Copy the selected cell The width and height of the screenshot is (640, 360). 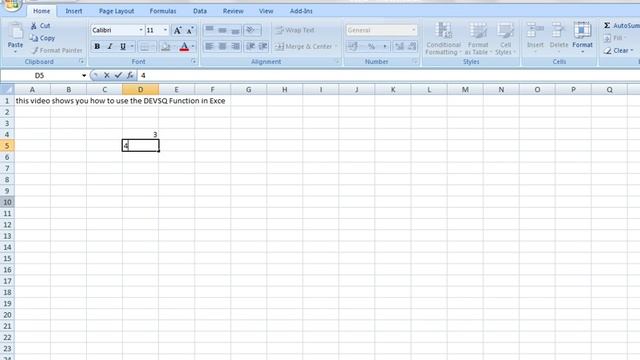(42, 38)
